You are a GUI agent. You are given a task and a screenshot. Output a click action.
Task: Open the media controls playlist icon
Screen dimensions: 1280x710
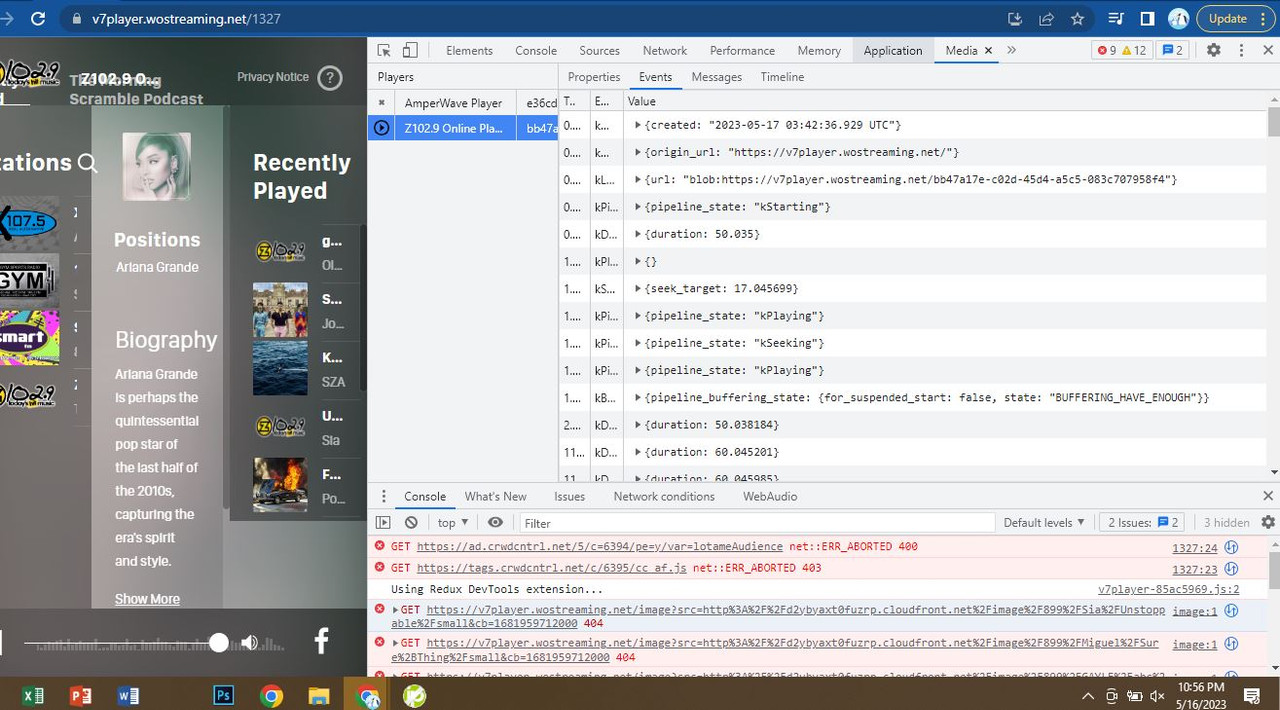[x=1116, y=18]
